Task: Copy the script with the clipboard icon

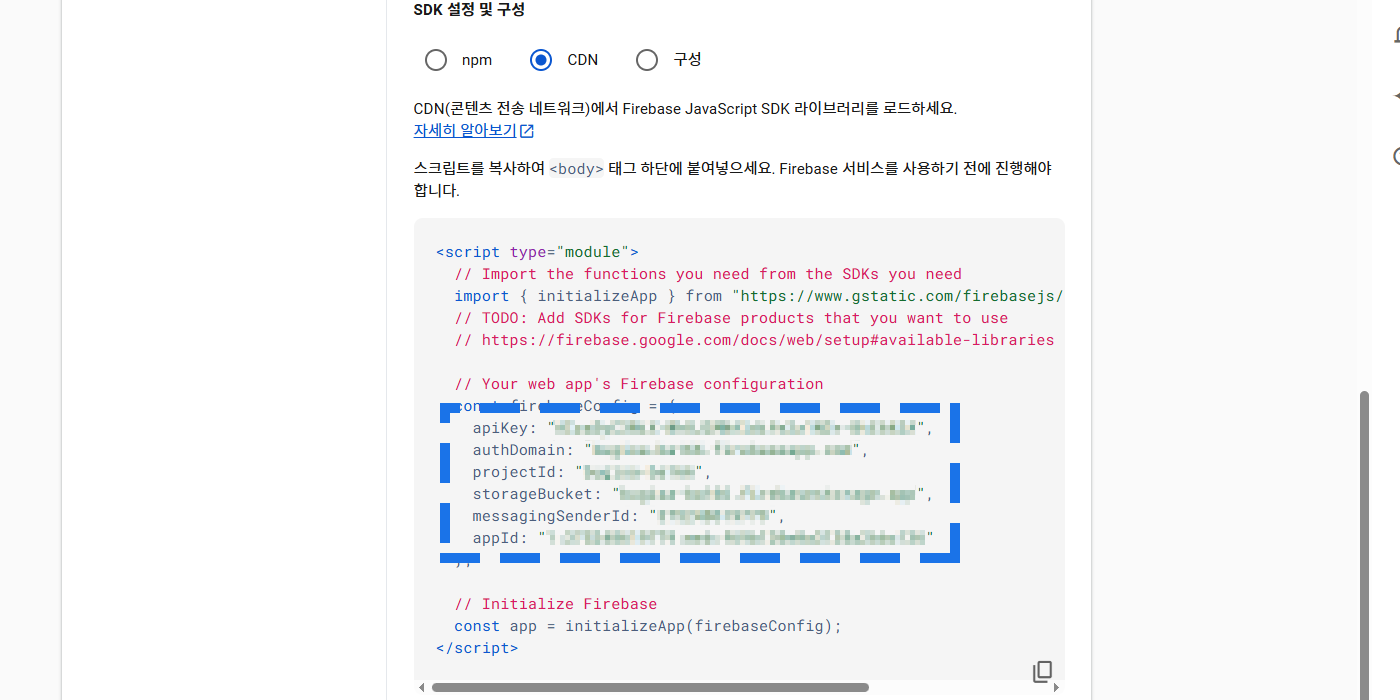Action: pyautogui.click(x=1042, y=671)
